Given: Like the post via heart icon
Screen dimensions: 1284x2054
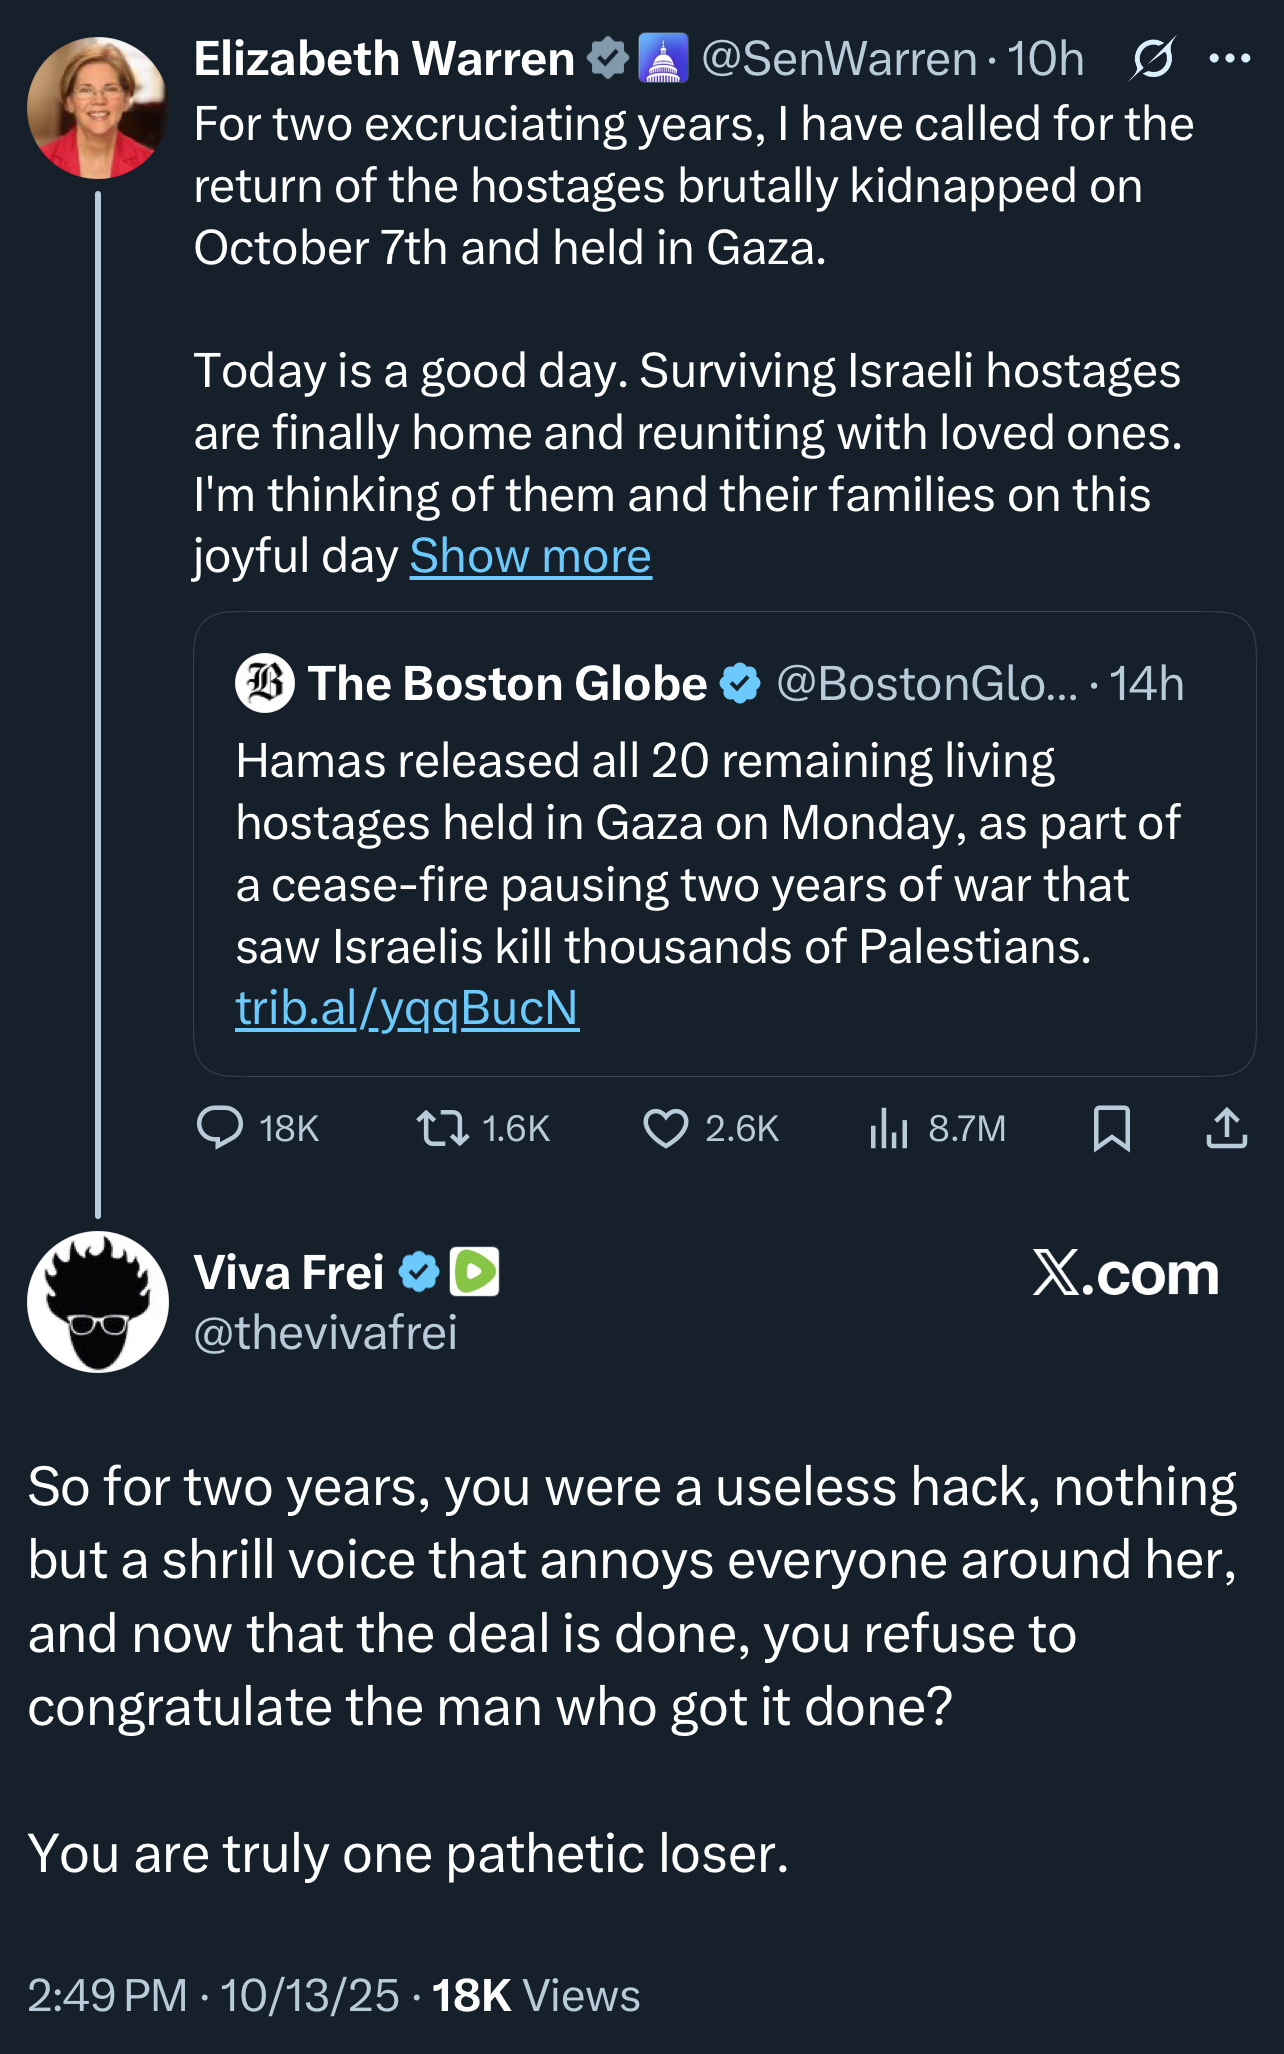Looking at the screenshot, I should coord(665,1128).
